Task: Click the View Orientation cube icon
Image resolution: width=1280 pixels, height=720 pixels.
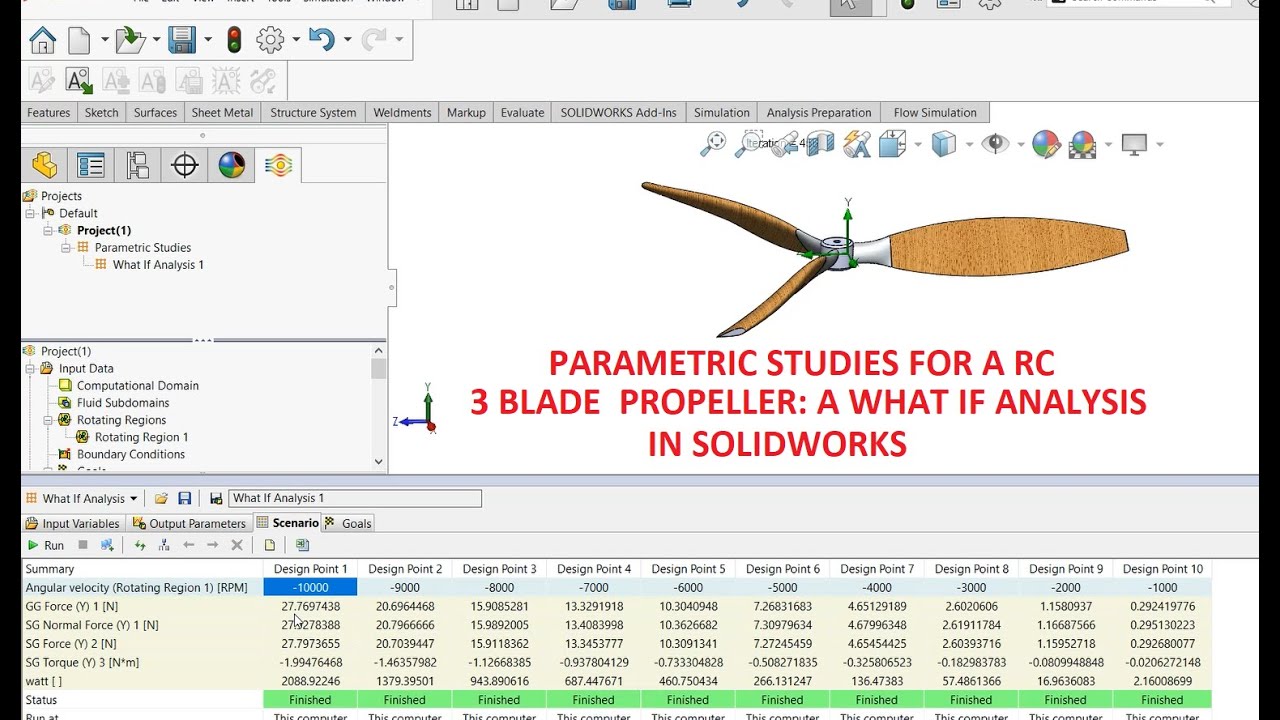Action: (x=892, y=144)
